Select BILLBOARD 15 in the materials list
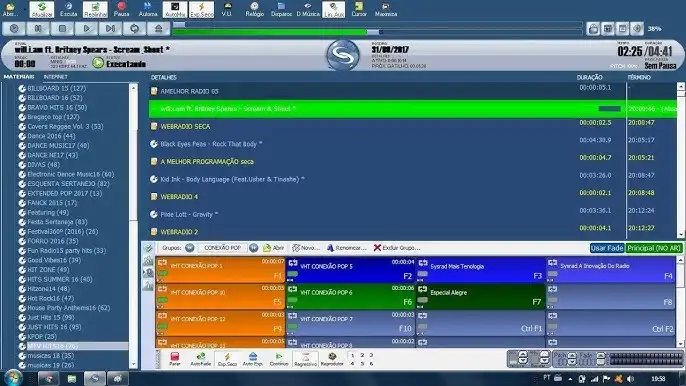The width and height of the screenshot is (686, 386). (56, 88)
